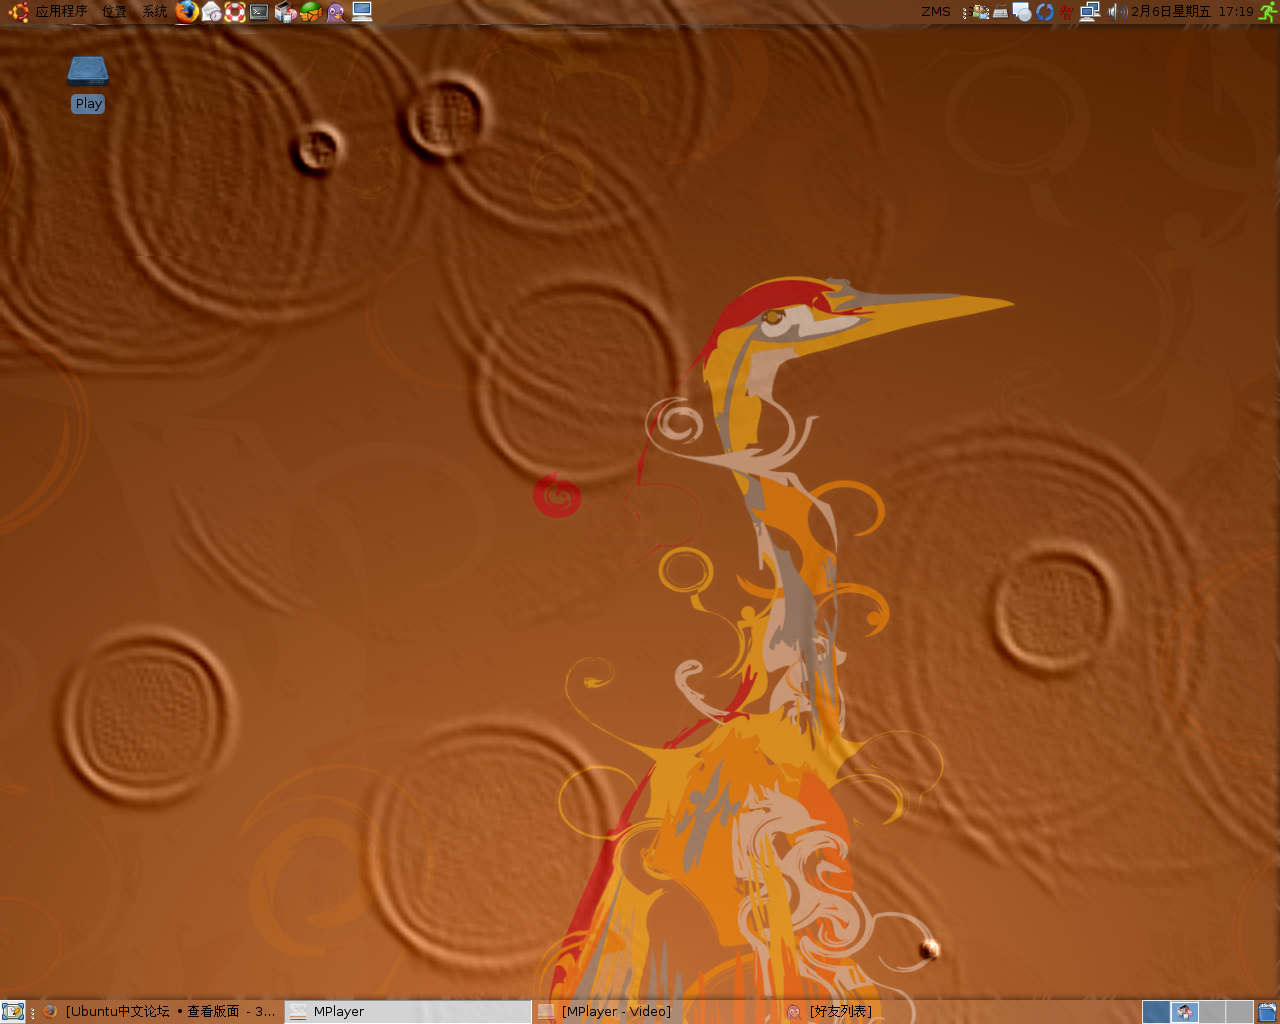Open the Pidgin purple bird launcher
Viewport: 1280px width, 1024px height.
(336, 12)
